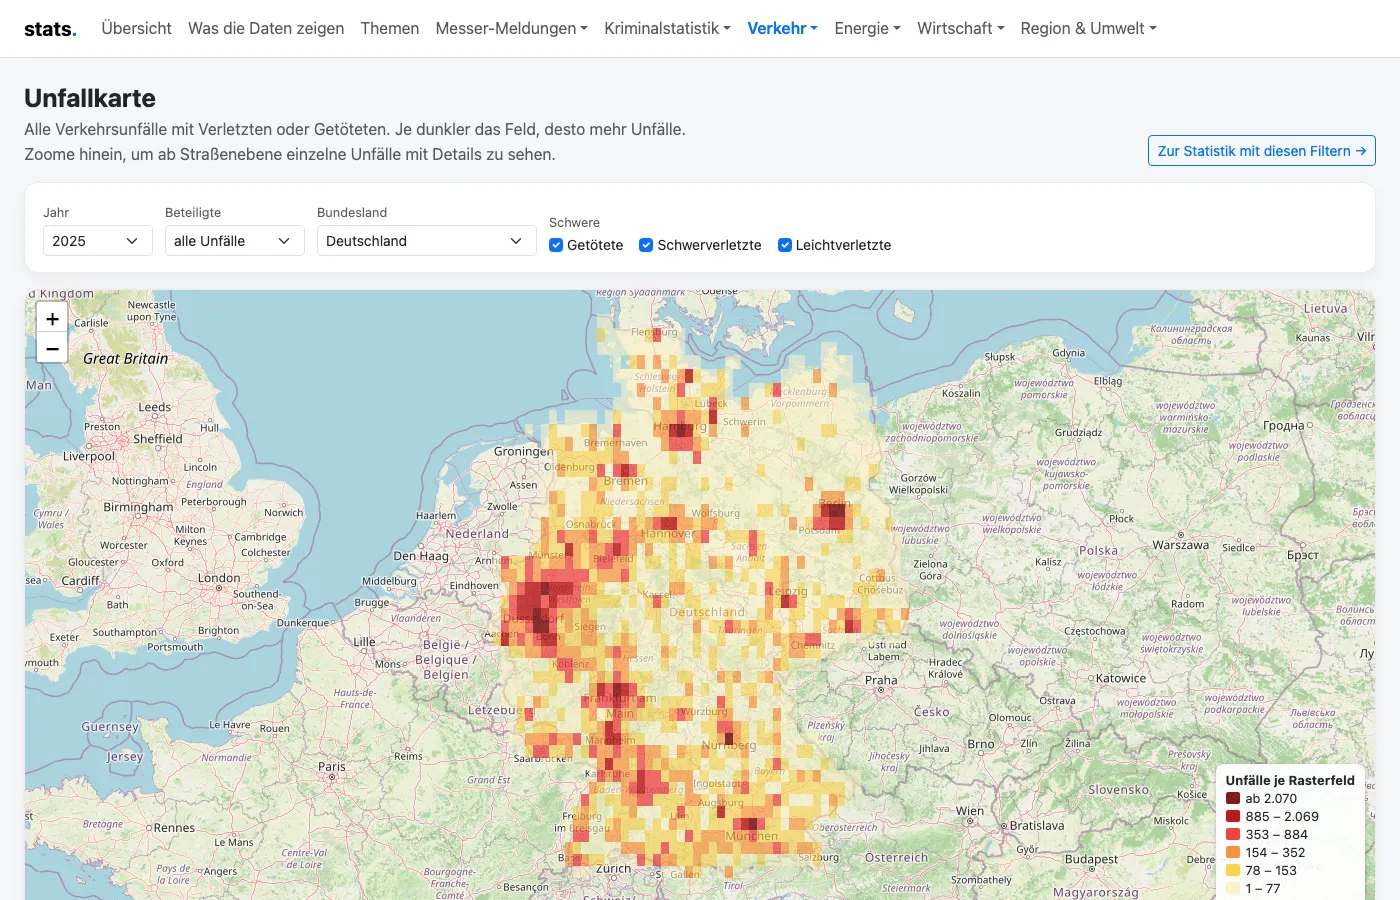Click the stats. site logo
The image size is (1400, 900).
click(50, 29)
